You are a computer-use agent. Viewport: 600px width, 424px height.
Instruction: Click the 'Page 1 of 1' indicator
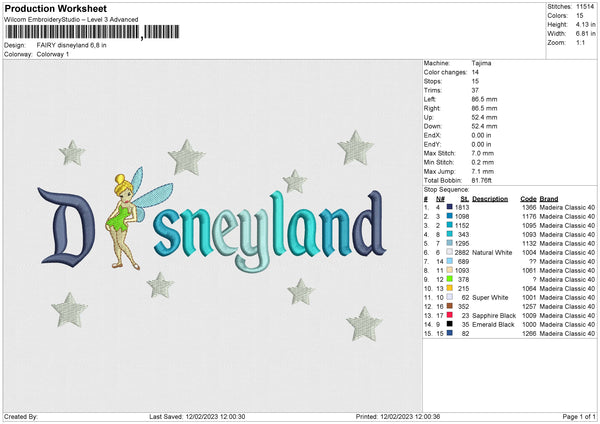click(x=579, y=416)
